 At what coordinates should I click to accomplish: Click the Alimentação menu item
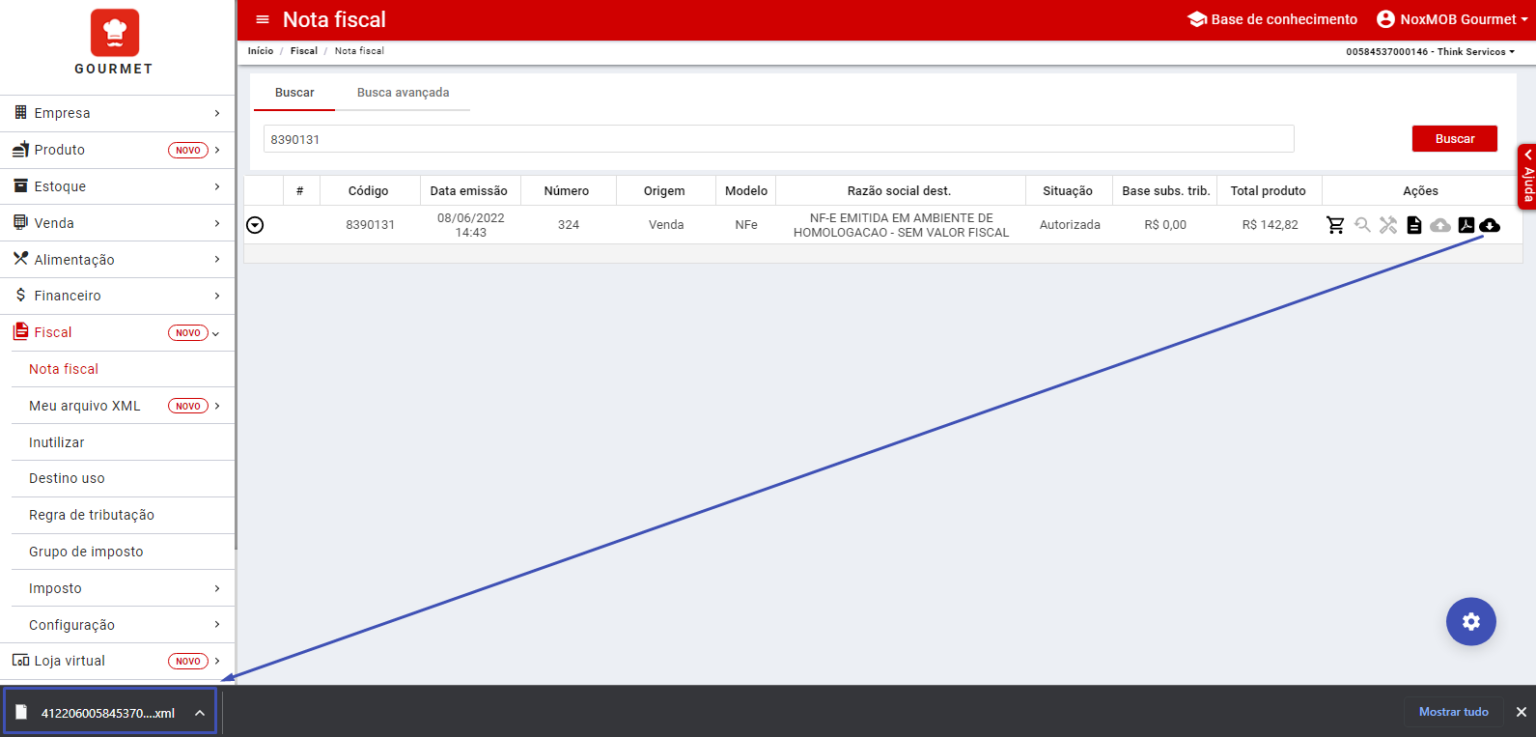click(x=117, y=259)
